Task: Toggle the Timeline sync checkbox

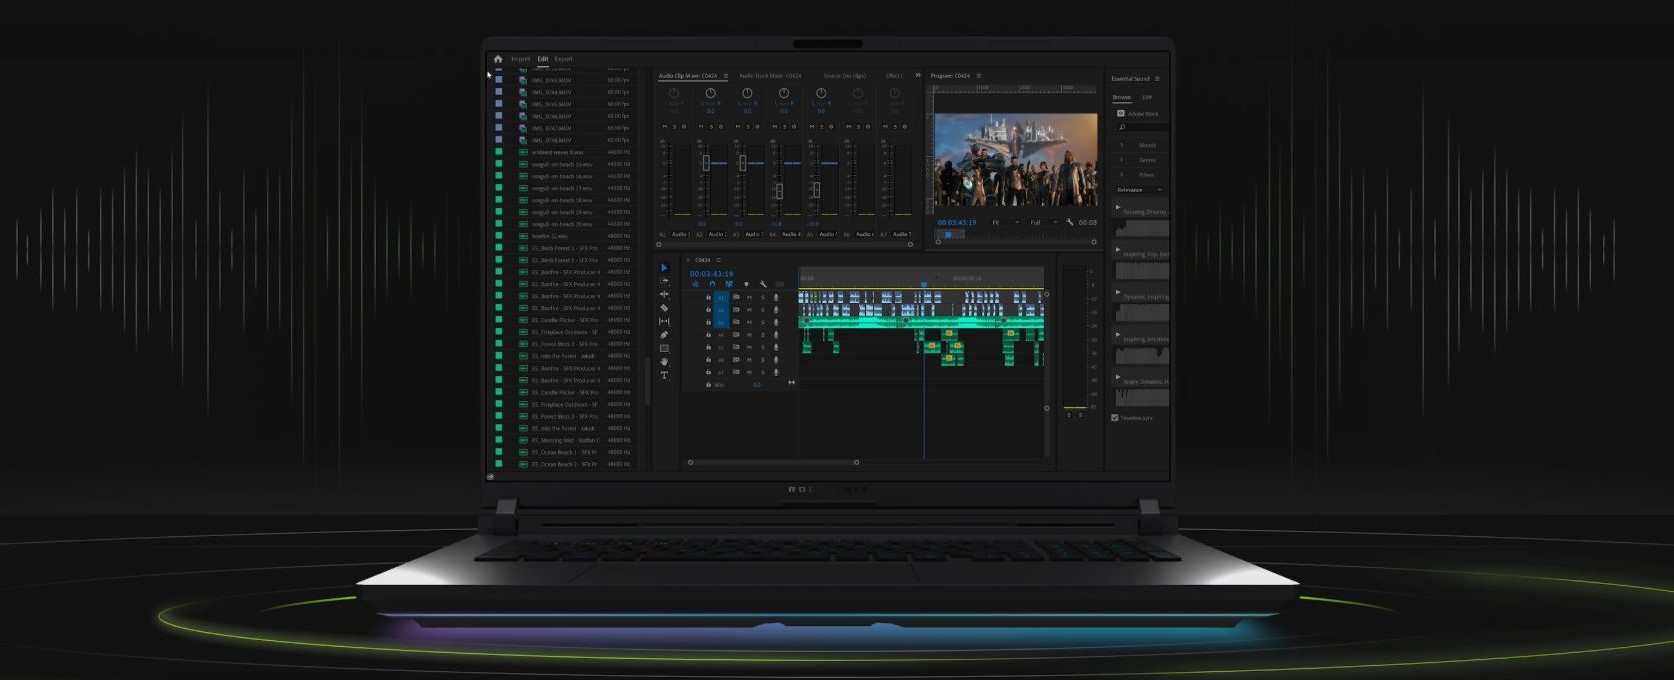Action: 1115,418
